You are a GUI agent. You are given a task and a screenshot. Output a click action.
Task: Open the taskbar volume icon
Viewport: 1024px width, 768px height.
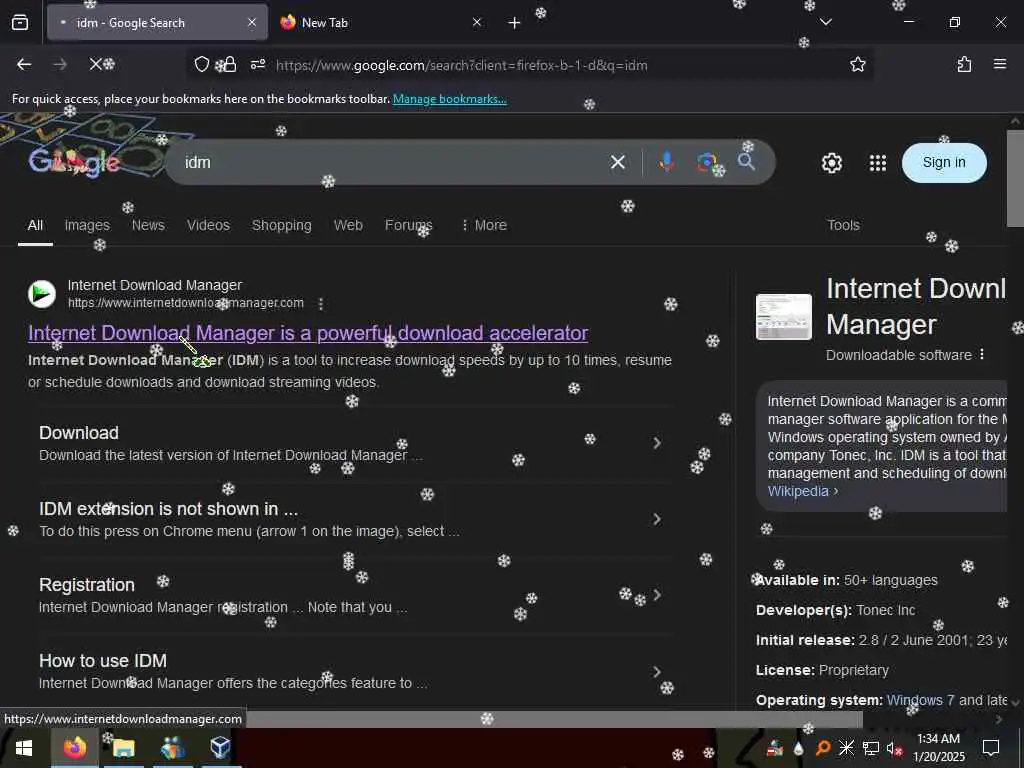click(x=893, y=748)
